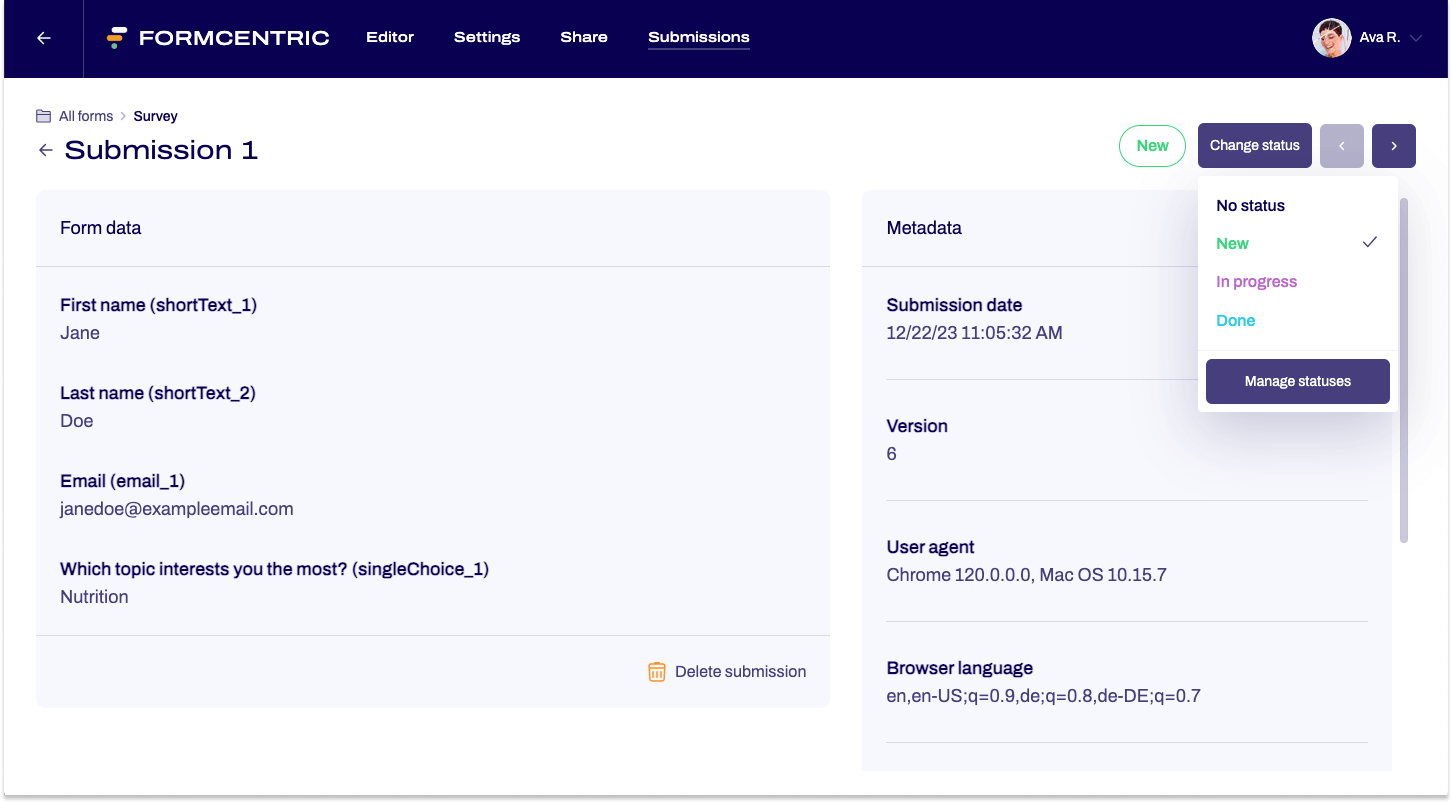Open the Ava R. profile avatar
Viewport: 1452px width, 803px height.
(x=1331, y=37)
